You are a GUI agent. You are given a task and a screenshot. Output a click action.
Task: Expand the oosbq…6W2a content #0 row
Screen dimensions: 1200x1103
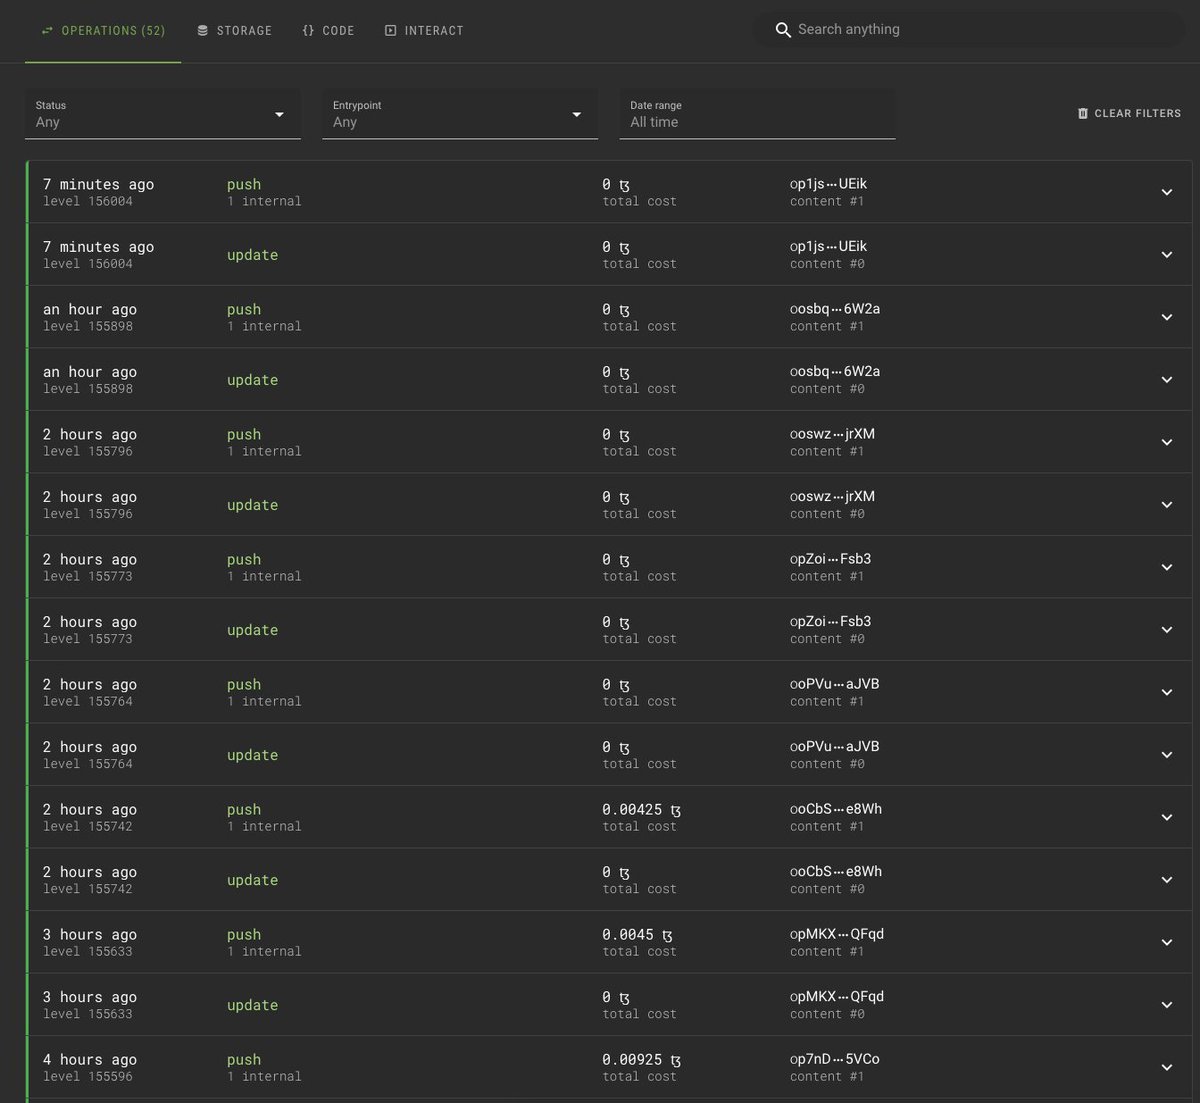[1166, 379]
